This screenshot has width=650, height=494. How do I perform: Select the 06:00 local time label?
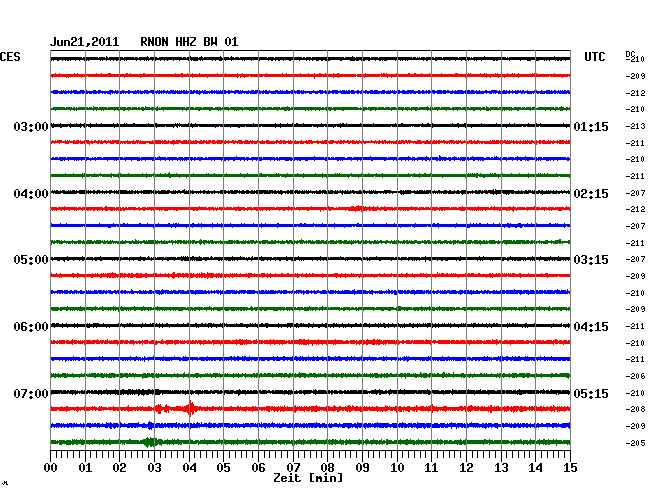31,327
